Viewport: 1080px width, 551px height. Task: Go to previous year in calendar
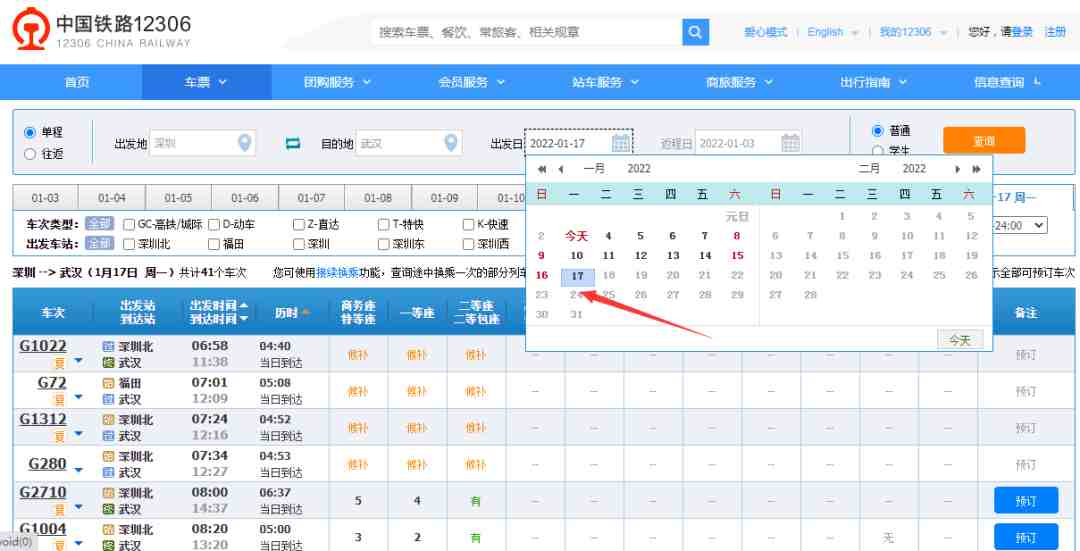[x=542, y=169]
